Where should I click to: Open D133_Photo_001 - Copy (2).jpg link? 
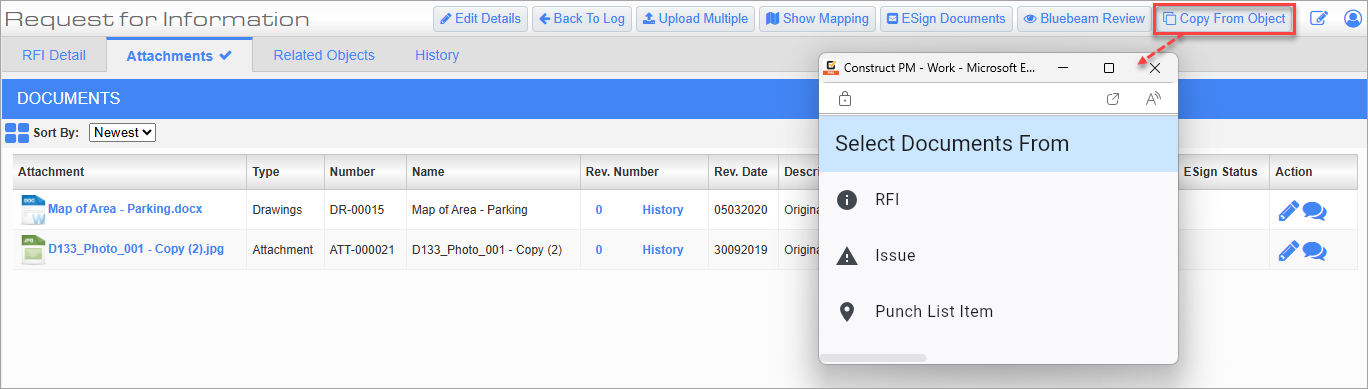tap(136, 249)
